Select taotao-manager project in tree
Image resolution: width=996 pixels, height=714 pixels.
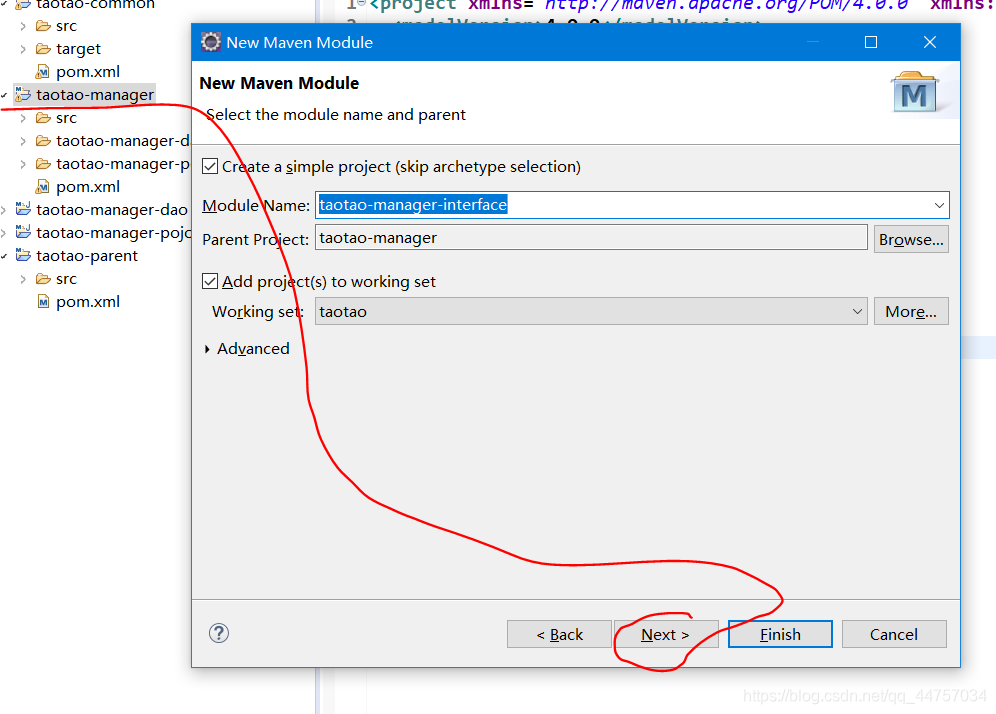click(95, 95)
